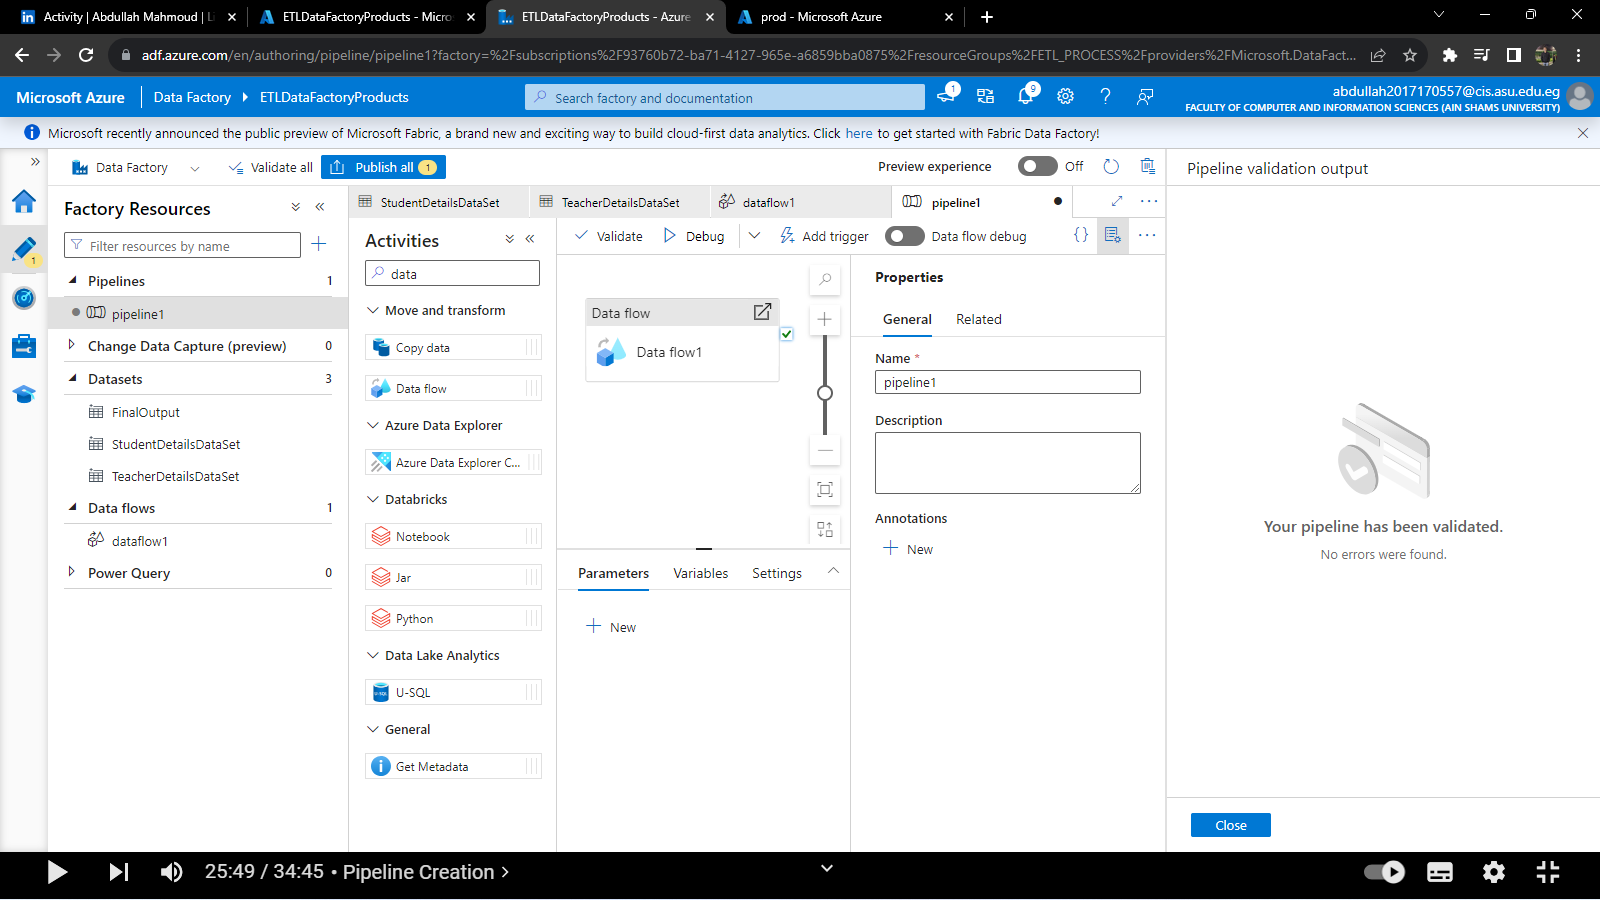Click the zoom-to-fit icon on canvas
The height and width of the screenshot is (900, 1600).
[825, 490]
